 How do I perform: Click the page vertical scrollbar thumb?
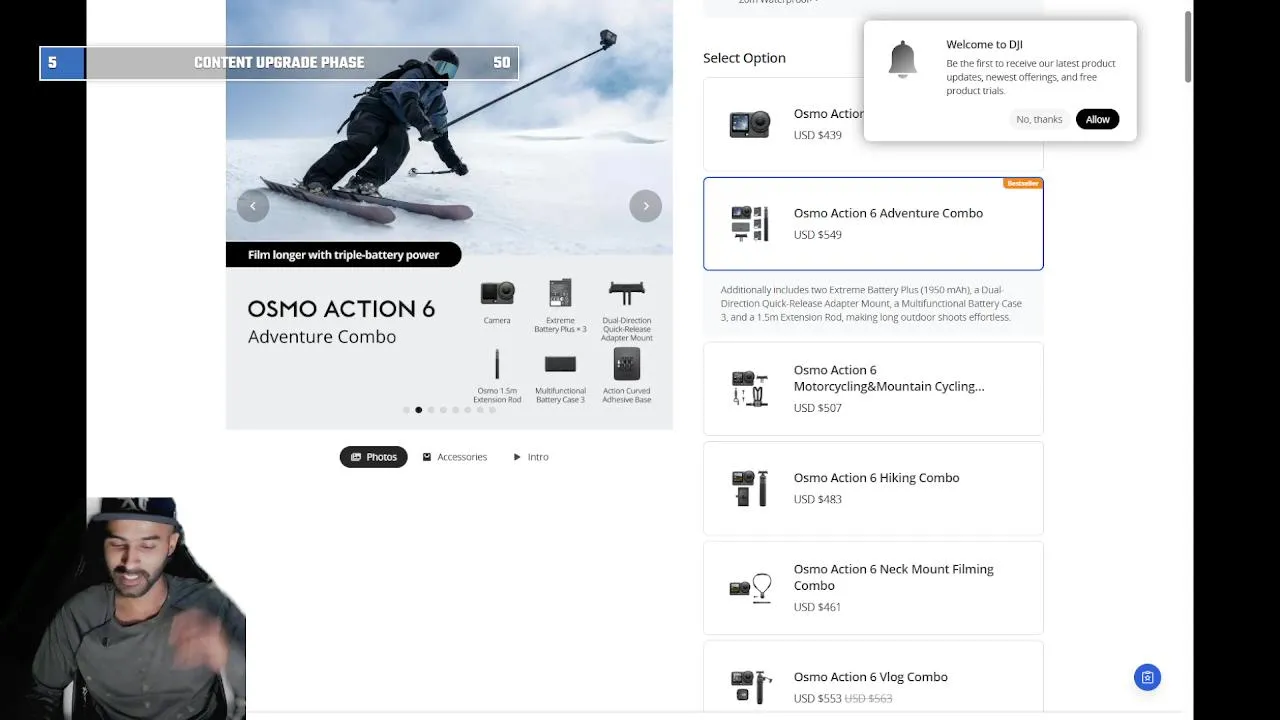(x=1188, y=47)
